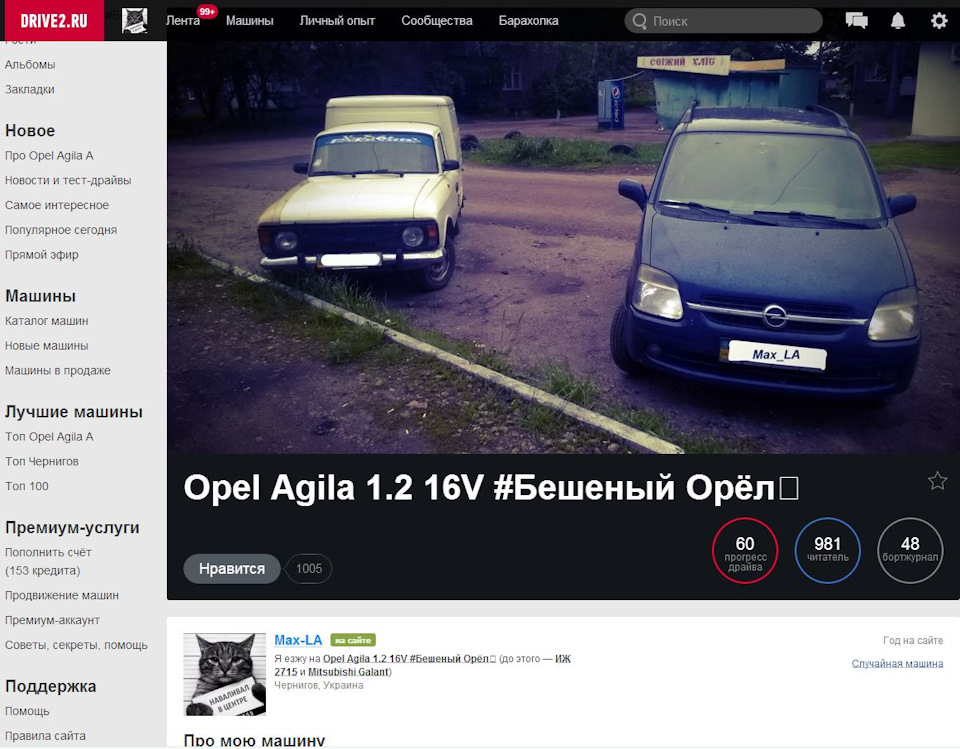
Task: Click the Чернигов, Украина location text
Action: [318, 685]
